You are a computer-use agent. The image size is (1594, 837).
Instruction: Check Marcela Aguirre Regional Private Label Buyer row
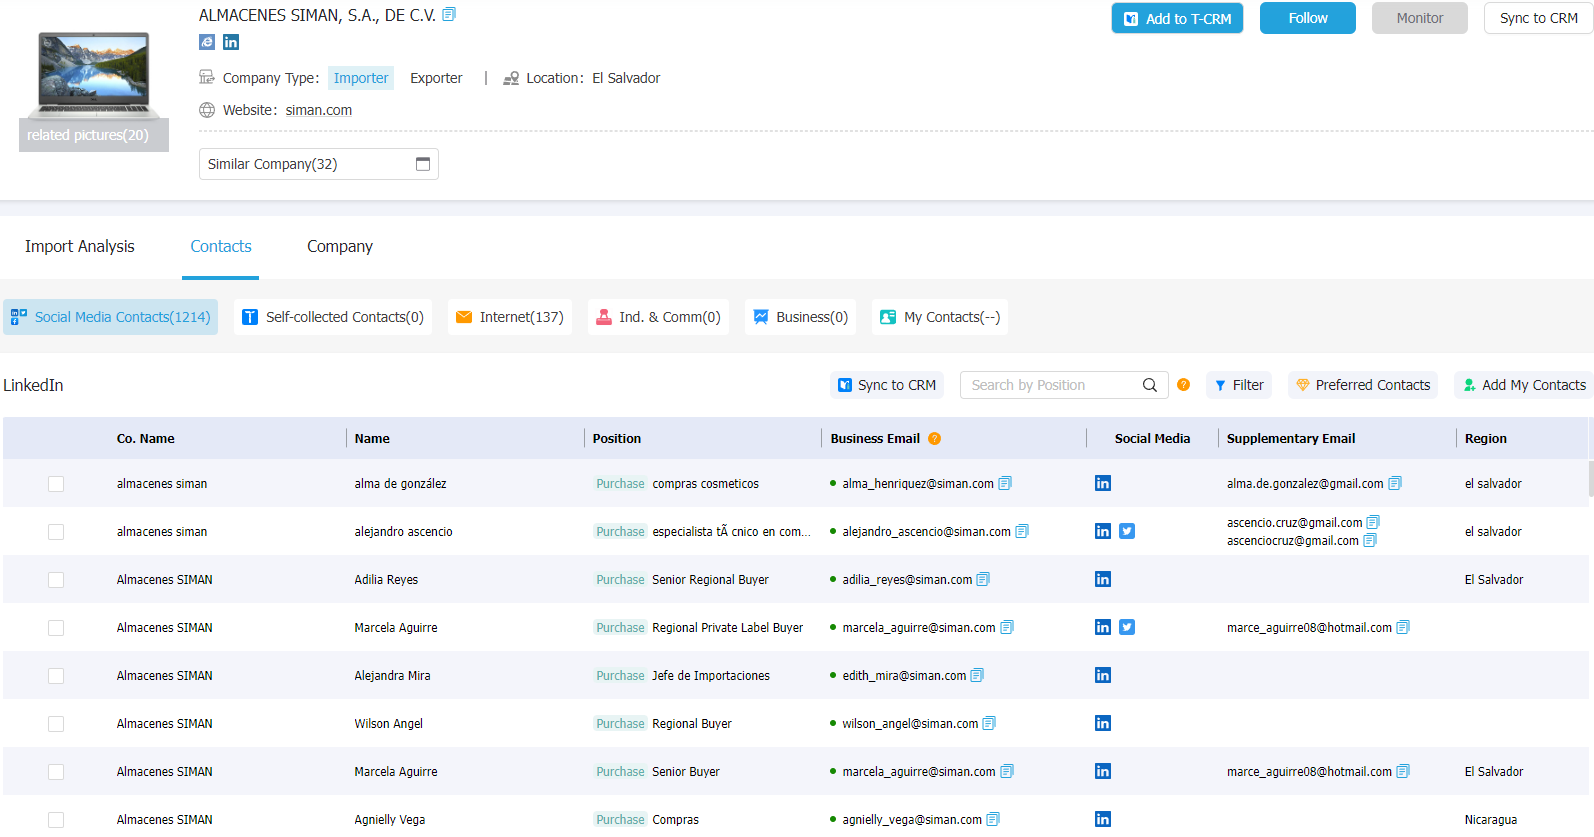coord(56,628)
